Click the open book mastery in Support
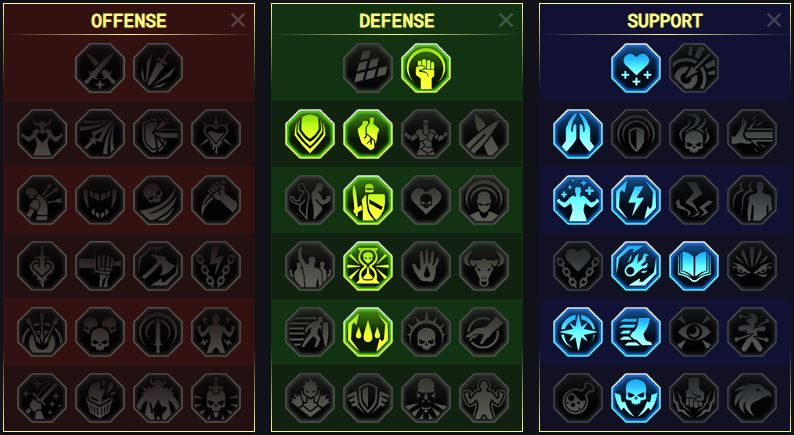Image resolution: width=794 pixels, height=435 pixels. (x=694, y=266)
